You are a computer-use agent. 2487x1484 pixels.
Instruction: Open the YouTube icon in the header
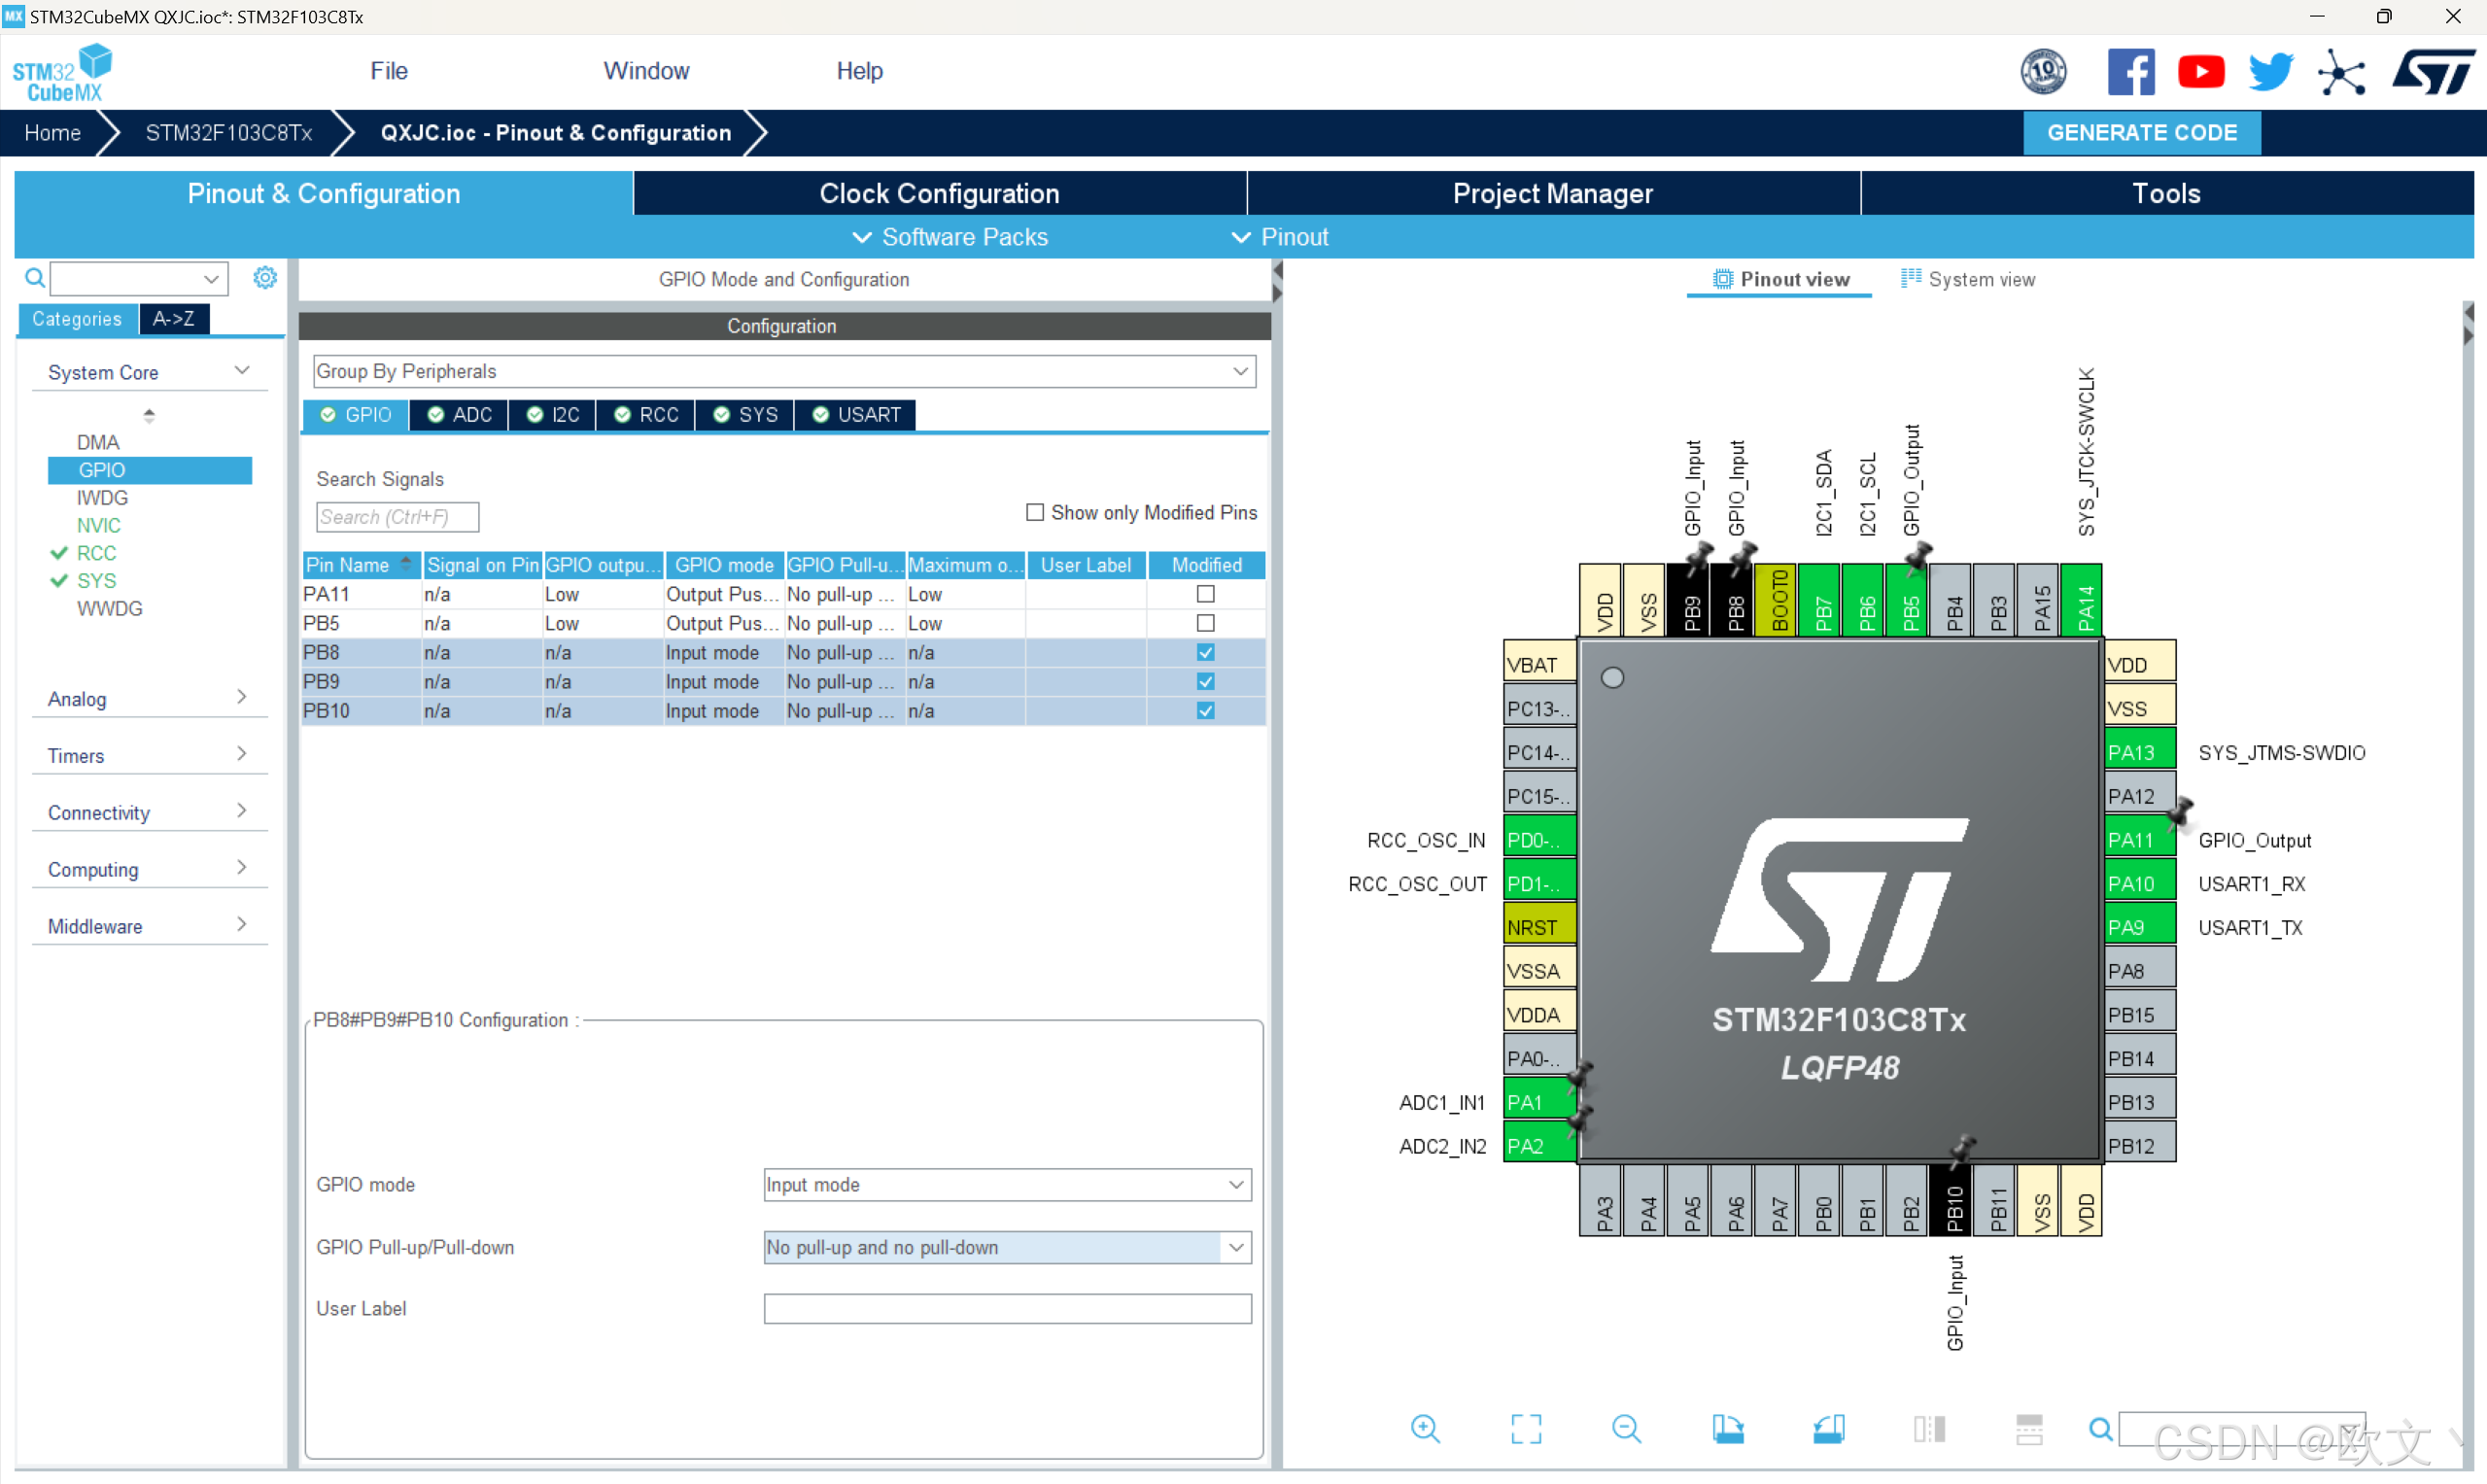2200,72
